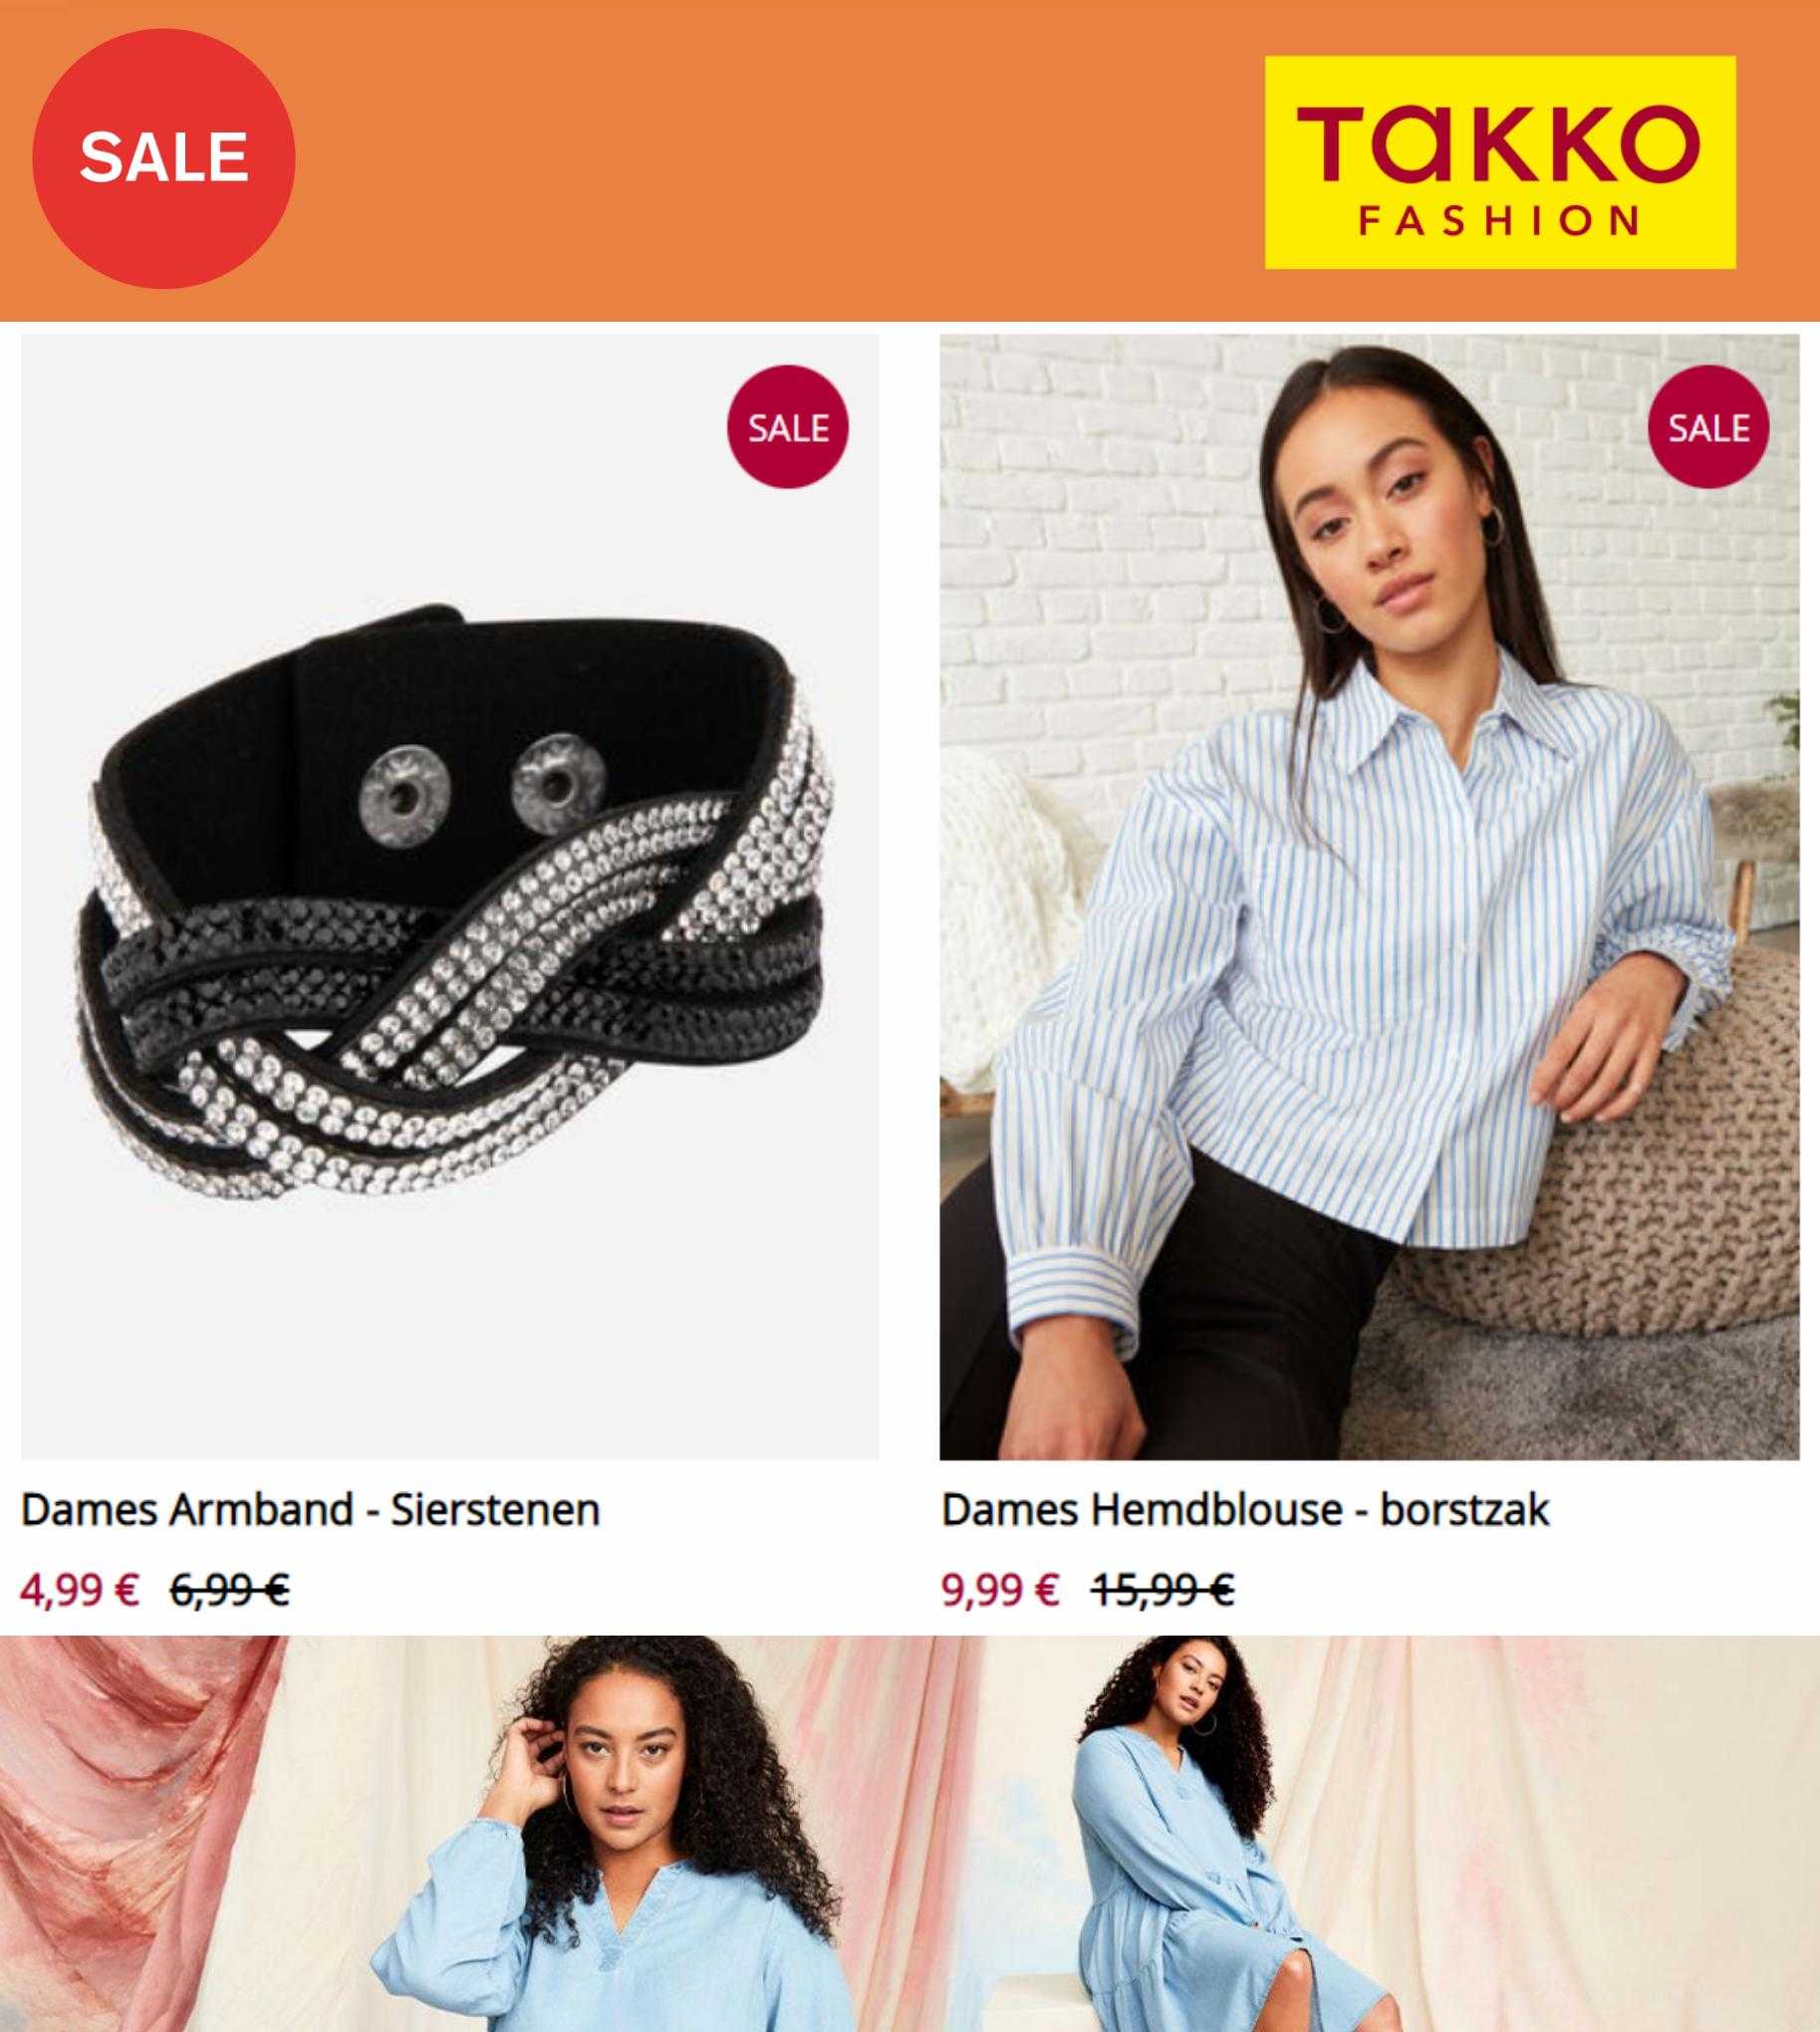The width and height of the screenshot is (1820, 2032).
Task: Open the Dames Hemdblouse - borstzak link
Action: [1245, 1509]
